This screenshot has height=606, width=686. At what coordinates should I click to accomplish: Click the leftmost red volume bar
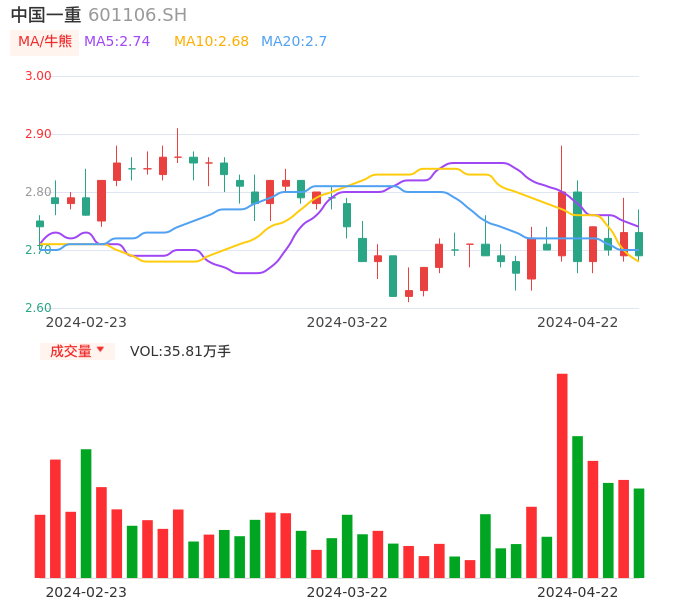pyautogui.click(x=40, y=546)
